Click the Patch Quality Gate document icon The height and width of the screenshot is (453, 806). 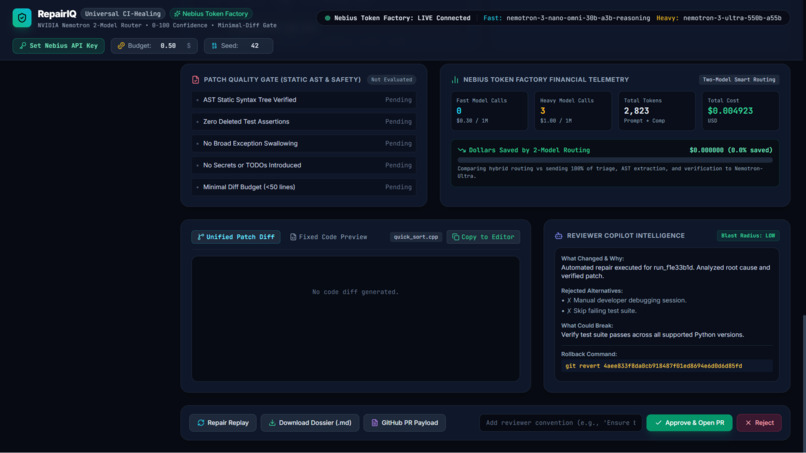(195, 80)
